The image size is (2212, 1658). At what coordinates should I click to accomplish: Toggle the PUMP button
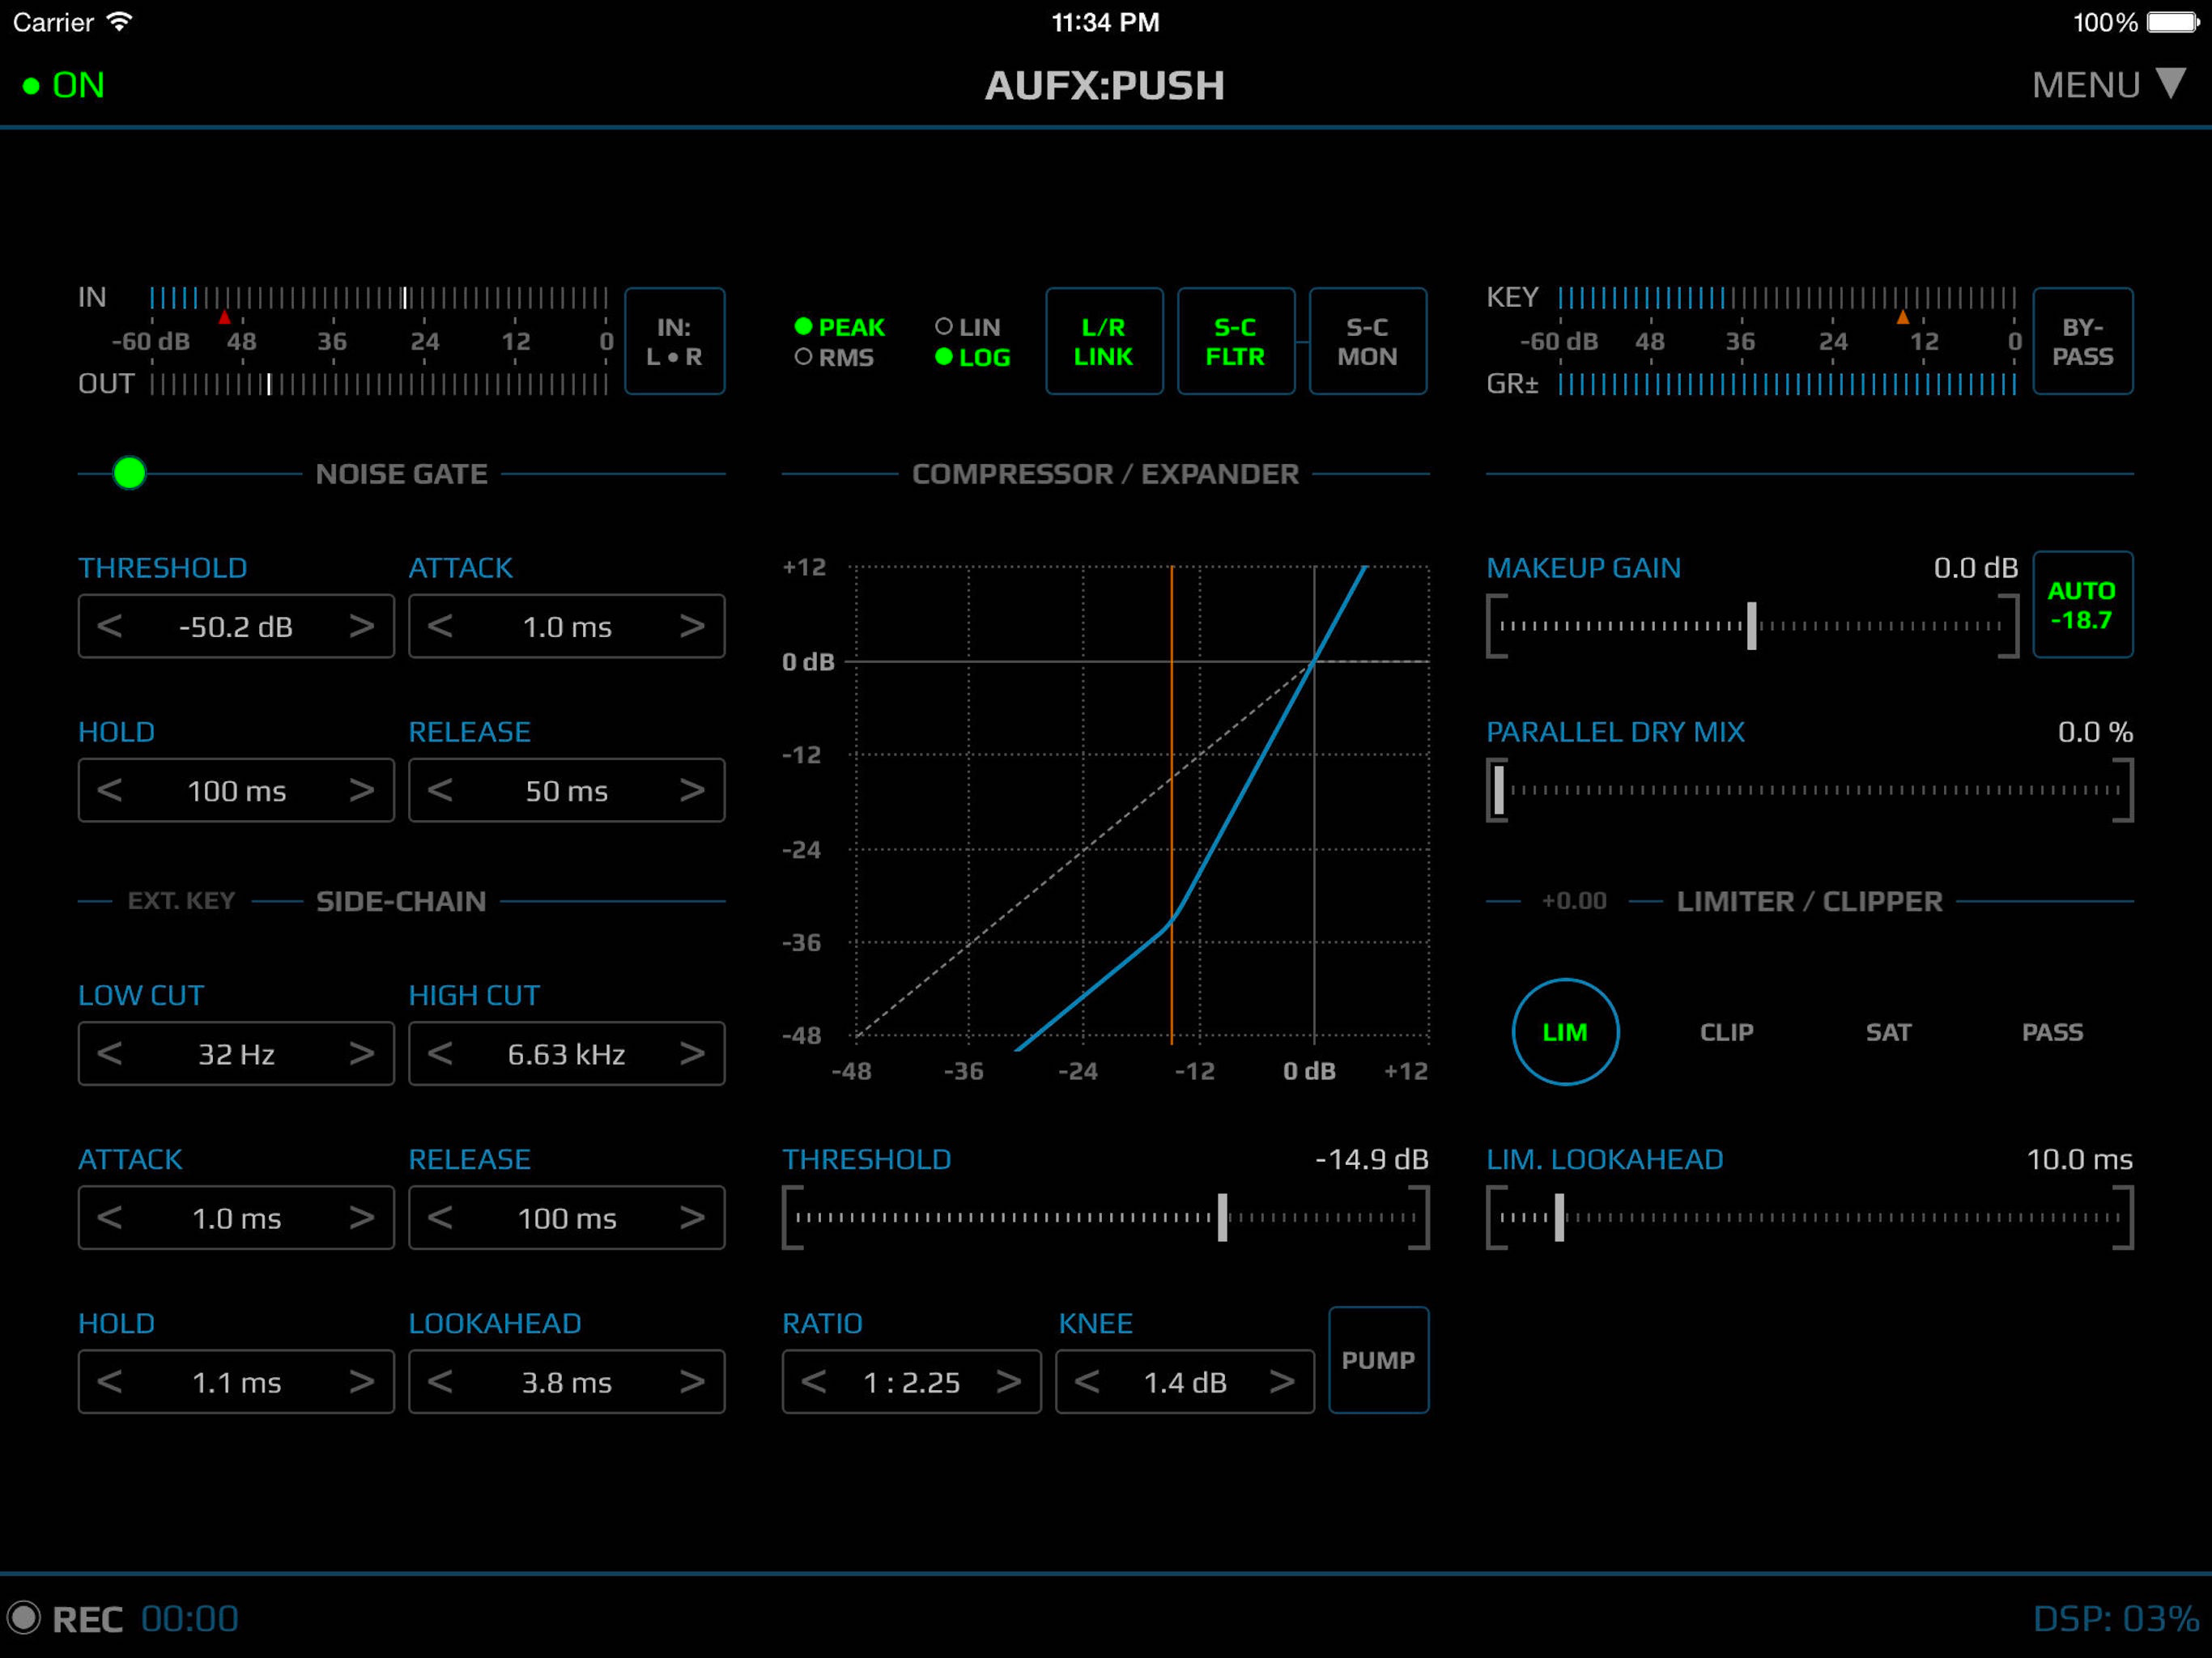[1378, 1359]
